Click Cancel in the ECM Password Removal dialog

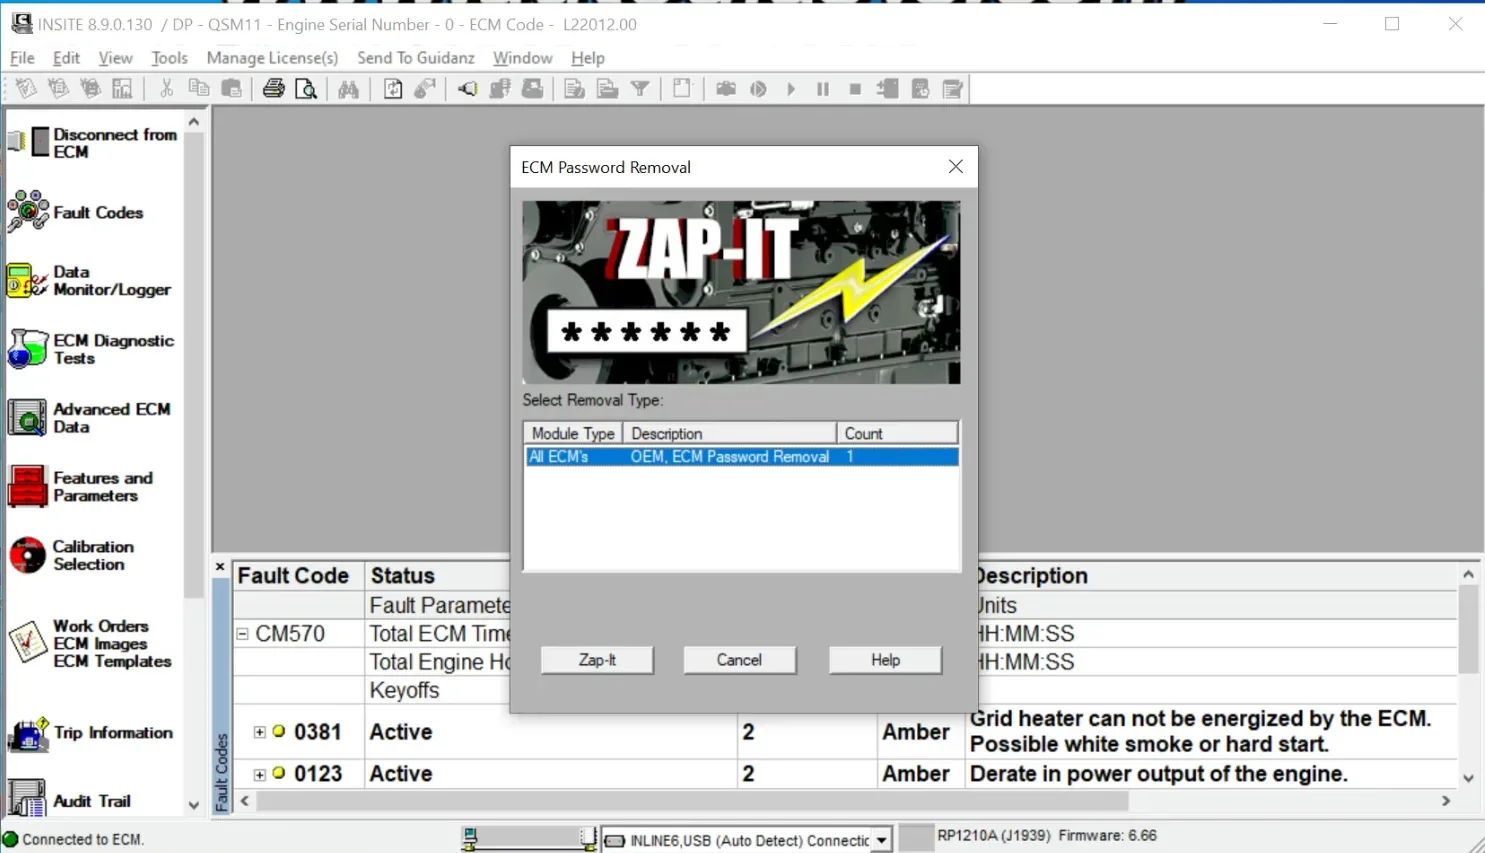tap(740, 660)
